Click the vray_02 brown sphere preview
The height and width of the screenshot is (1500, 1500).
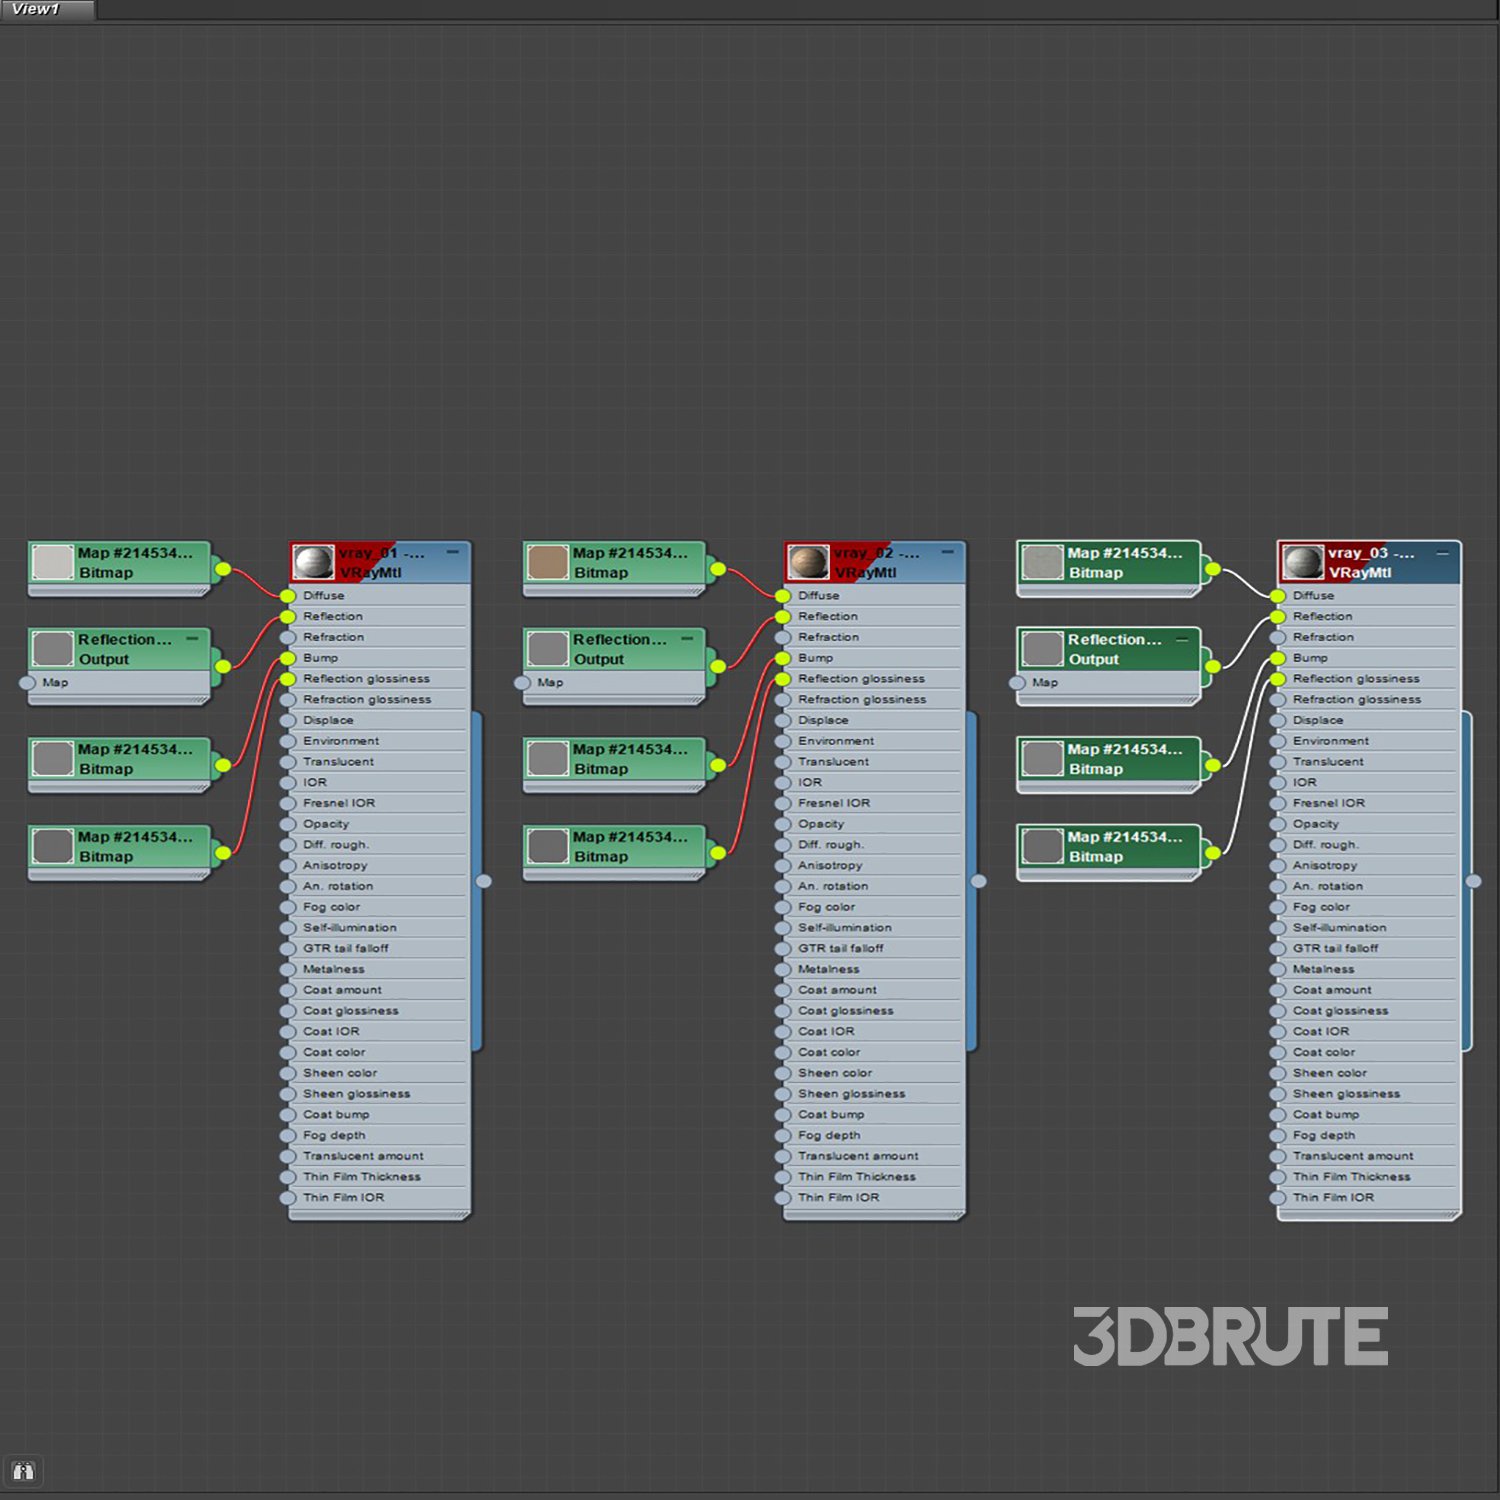pos(808,562)
